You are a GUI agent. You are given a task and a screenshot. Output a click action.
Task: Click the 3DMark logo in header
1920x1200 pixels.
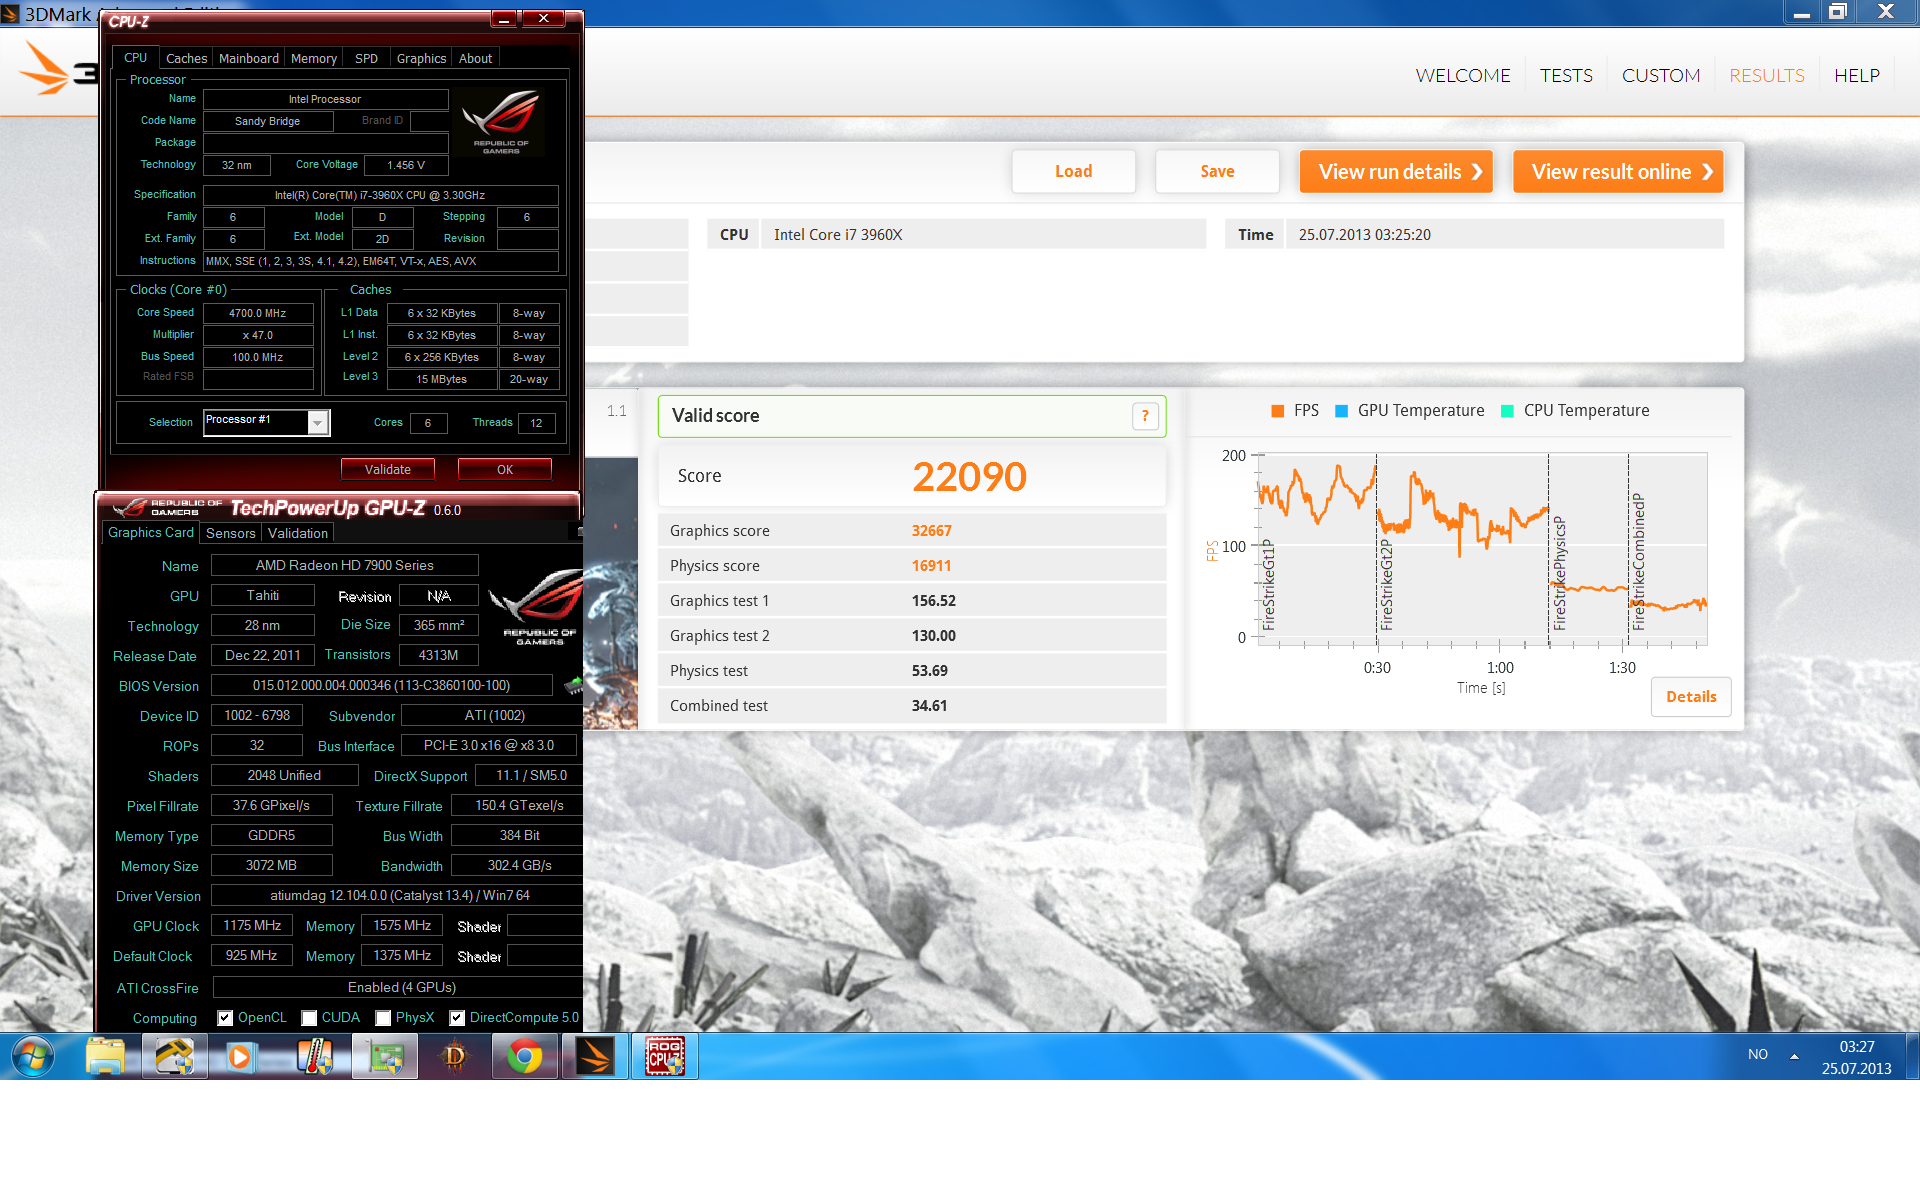(x=57, y=70)
